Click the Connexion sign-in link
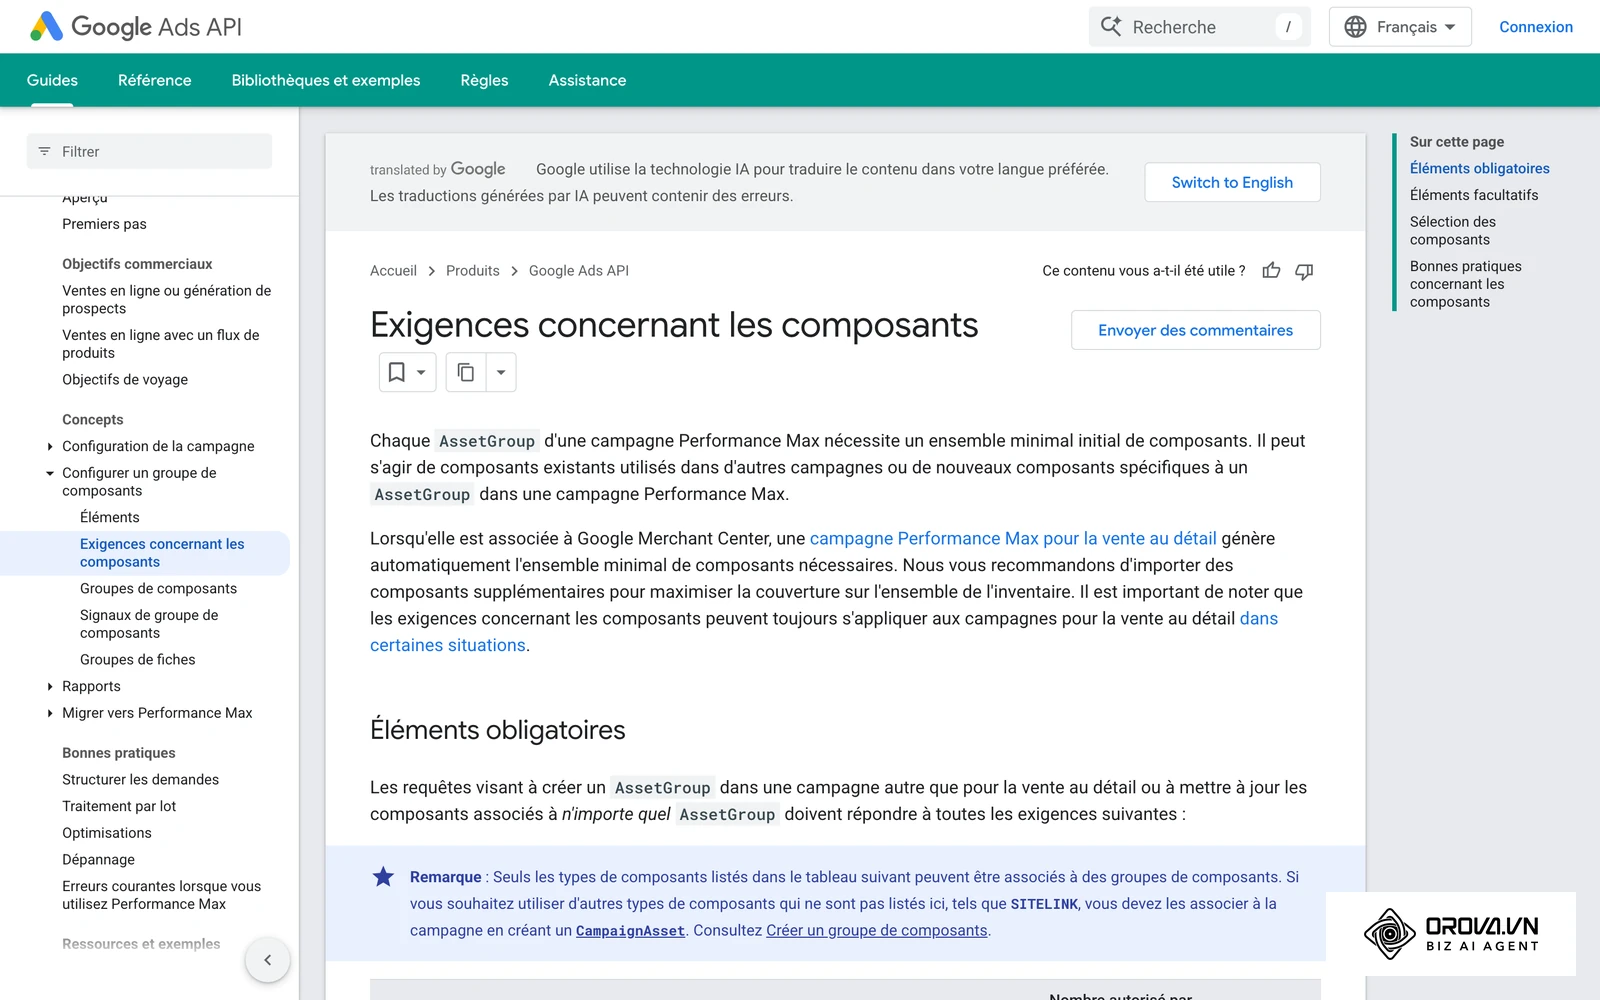This screenshot has width=1600, height=1000. pos(1535,27)
